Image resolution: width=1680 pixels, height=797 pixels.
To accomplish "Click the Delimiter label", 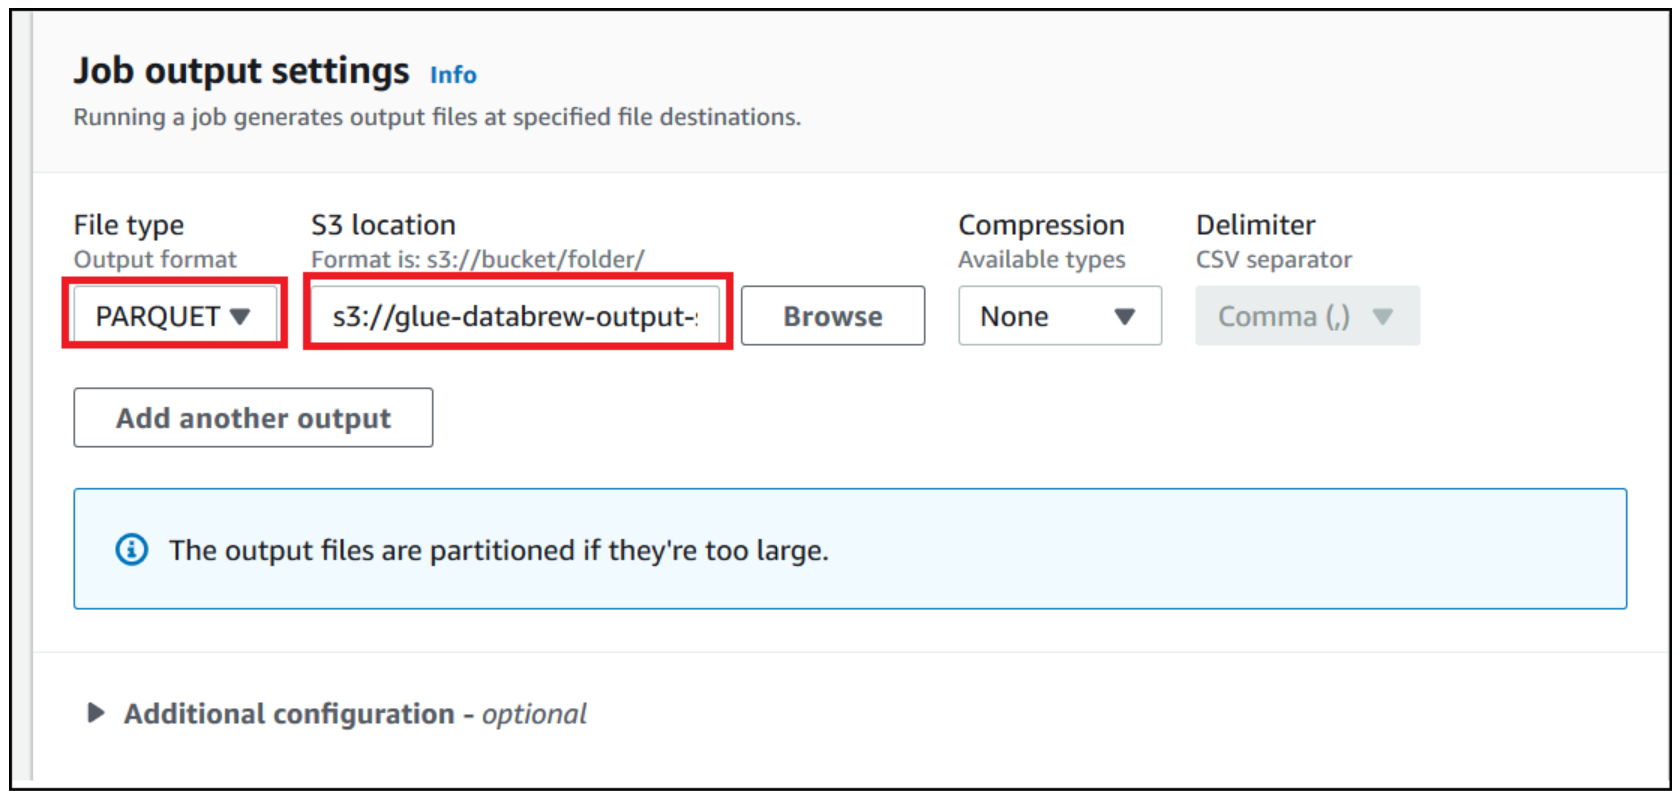I will click(x=1255, y=225).
